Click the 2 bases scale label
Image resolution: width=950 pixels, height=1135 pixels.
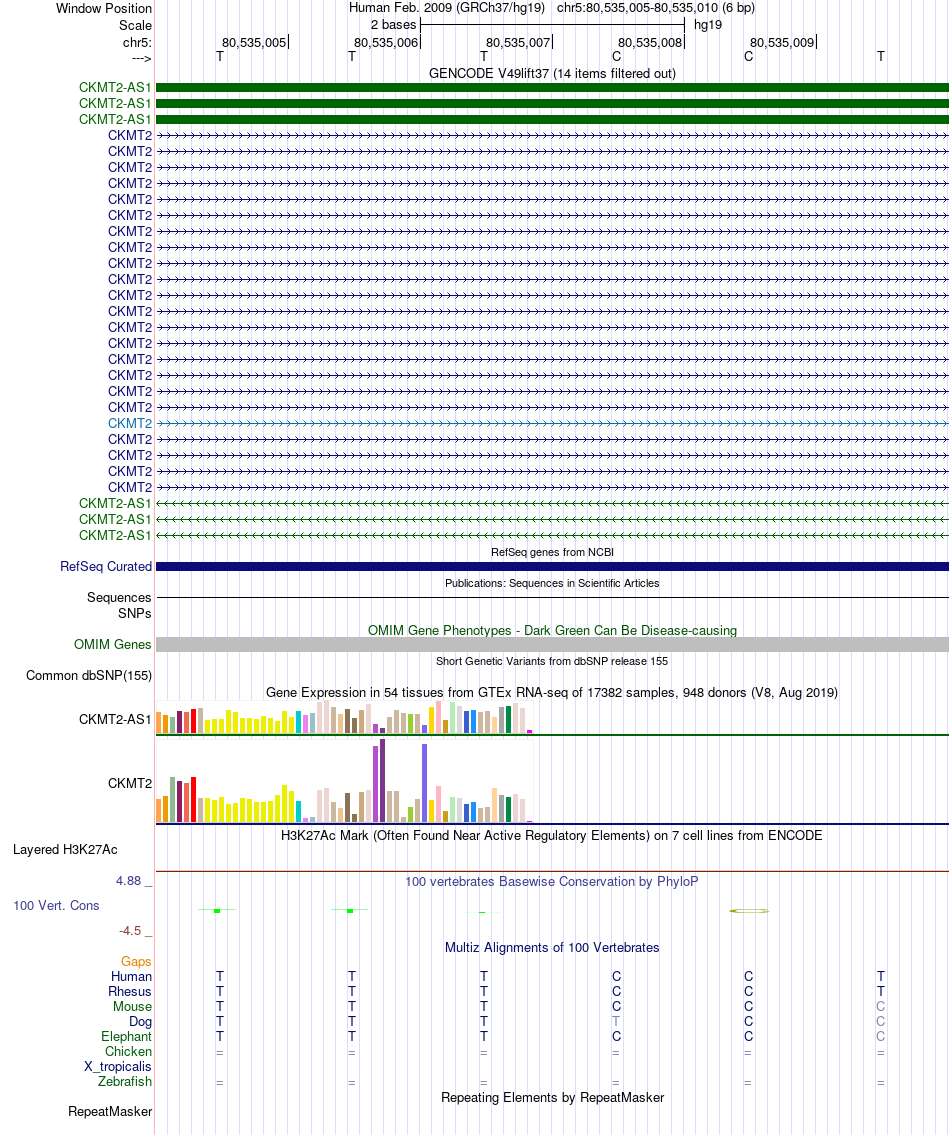coord(393,25)
